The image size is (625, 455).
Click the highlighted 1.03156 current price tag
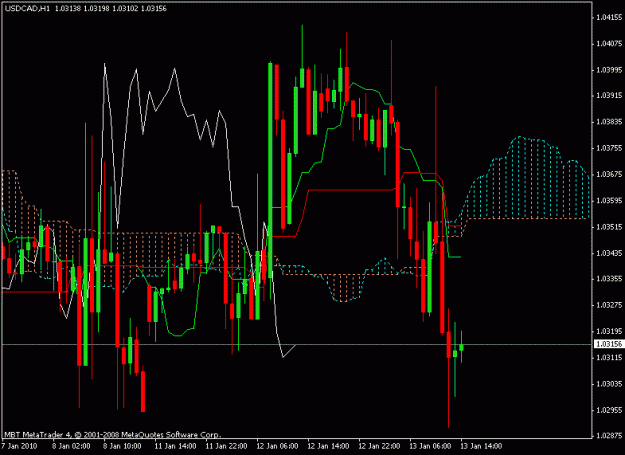point(609,344)
